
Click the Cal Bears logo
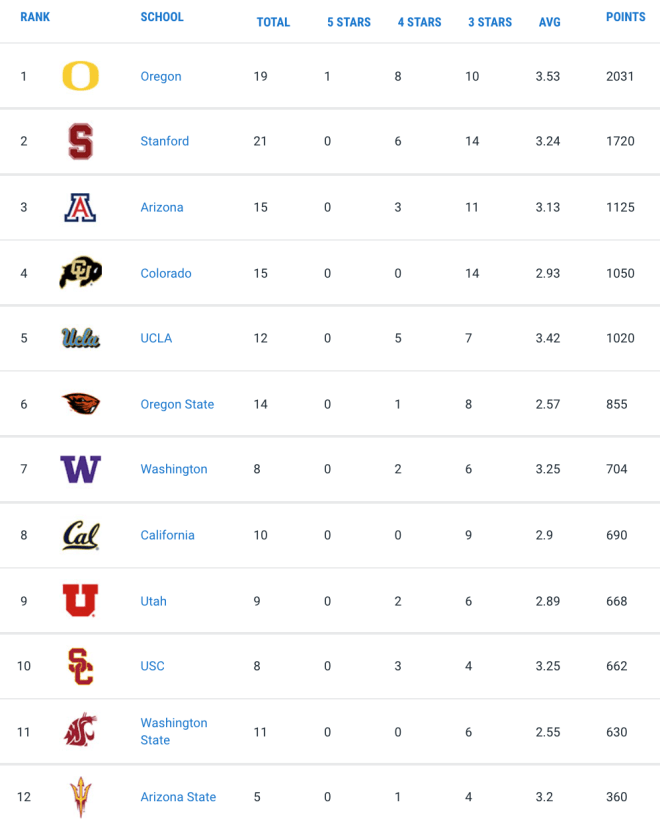(x=80, y=535)
